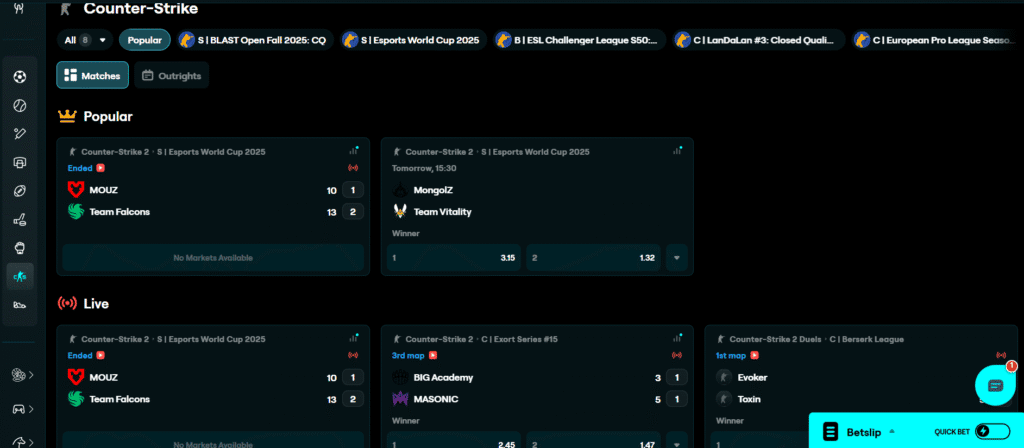
Task: Click the C | Exort Series #15 tournament label
Action: pos(520,339)
